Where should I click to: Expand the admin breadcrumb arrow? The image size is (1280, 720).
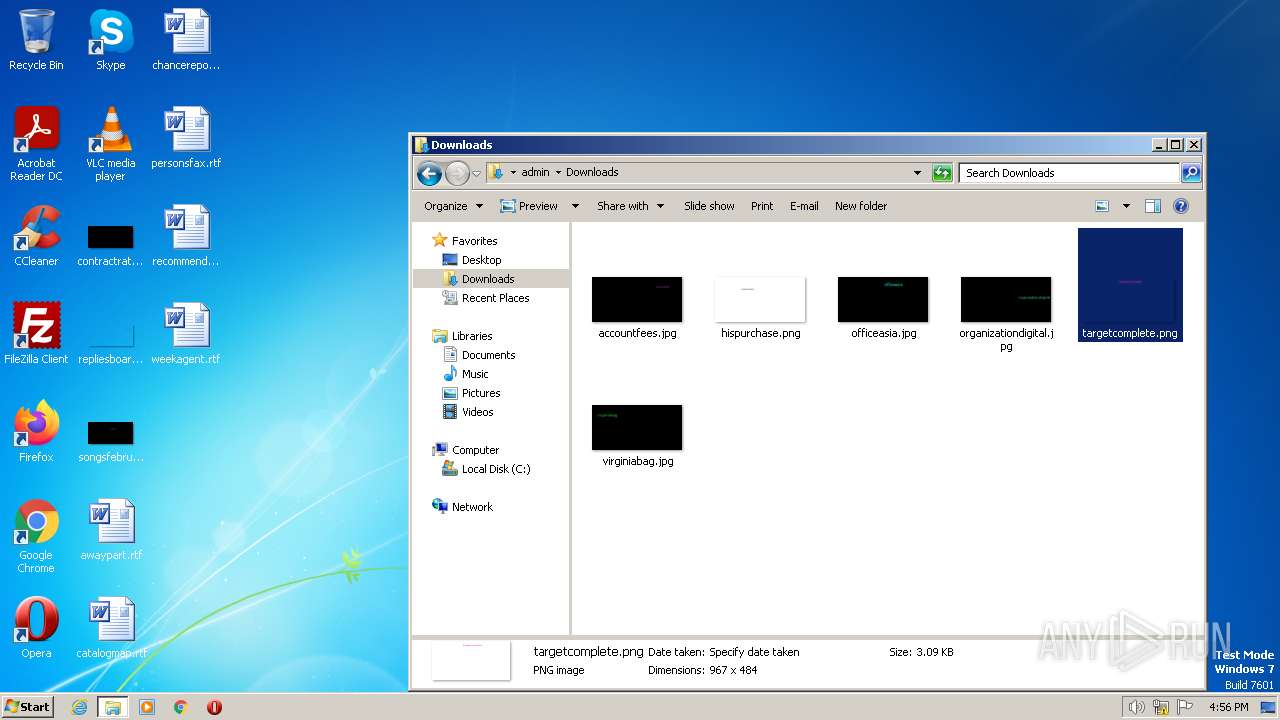[x=558, y=172]
